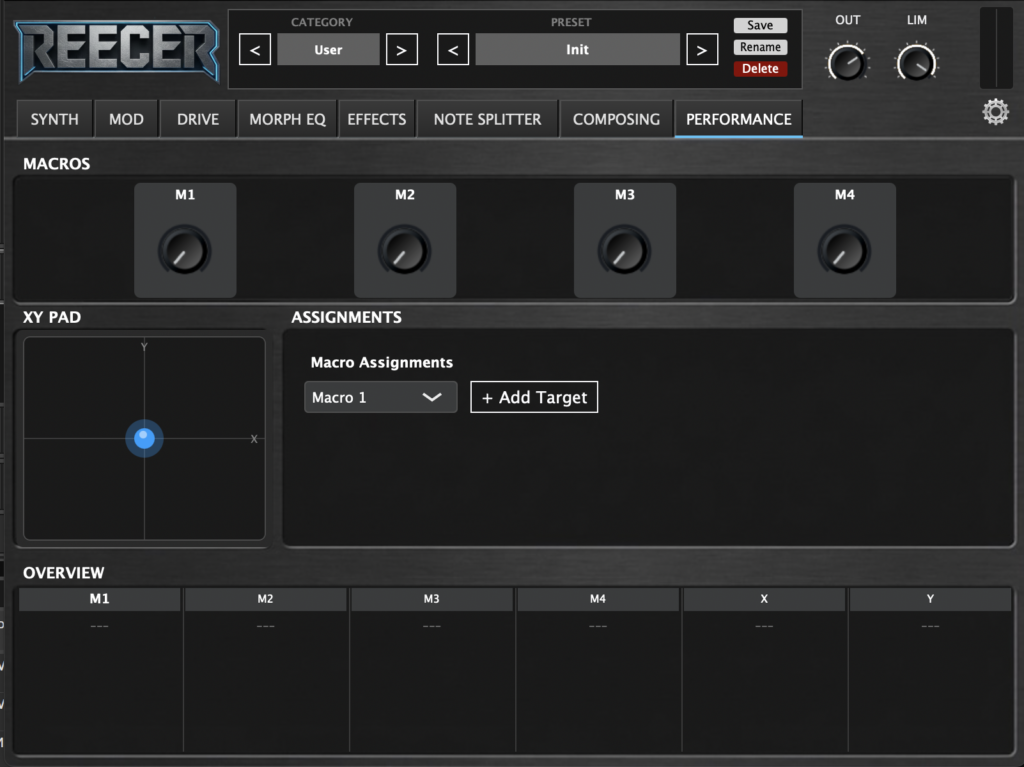Image resolution: width=1024 pixels, height=767 pixels.
Task: Click the red Delete preset button
Action: click(x=760, y=69)
